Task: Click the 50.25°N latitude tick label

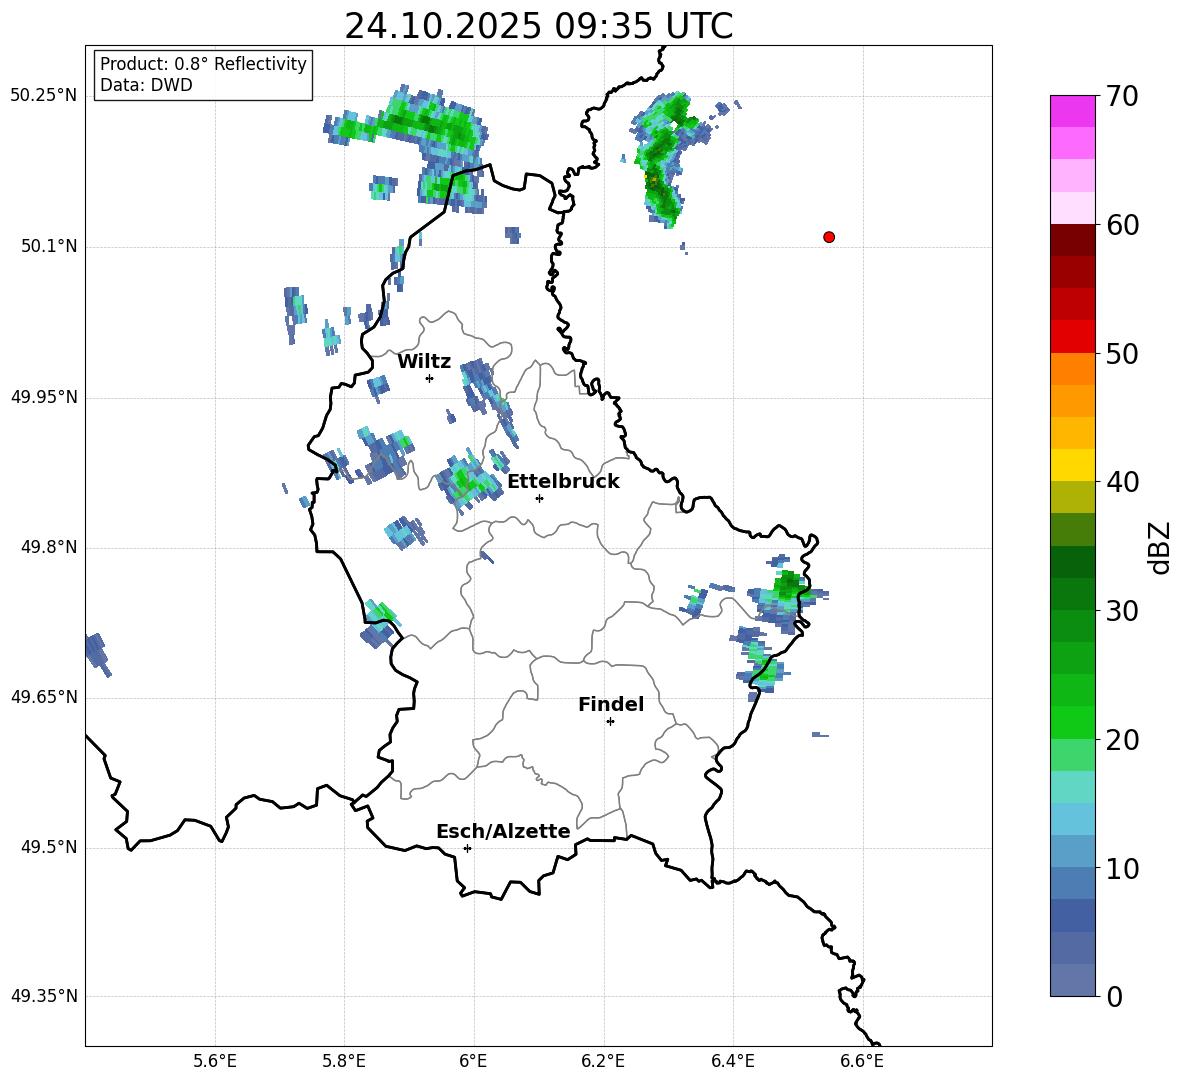Action: pyautogui.click(x=44, y=96)
